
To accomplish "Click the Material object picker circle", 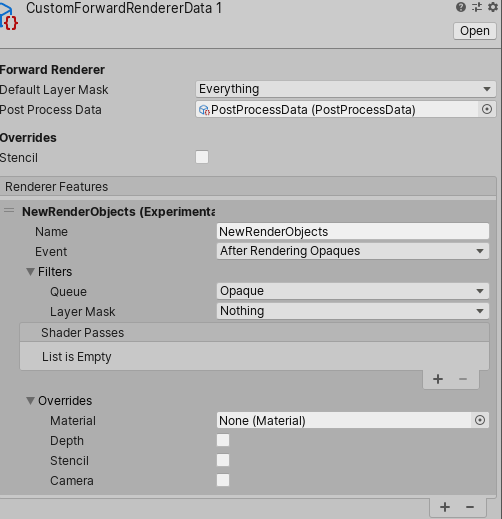I will (x=480, y=420).
